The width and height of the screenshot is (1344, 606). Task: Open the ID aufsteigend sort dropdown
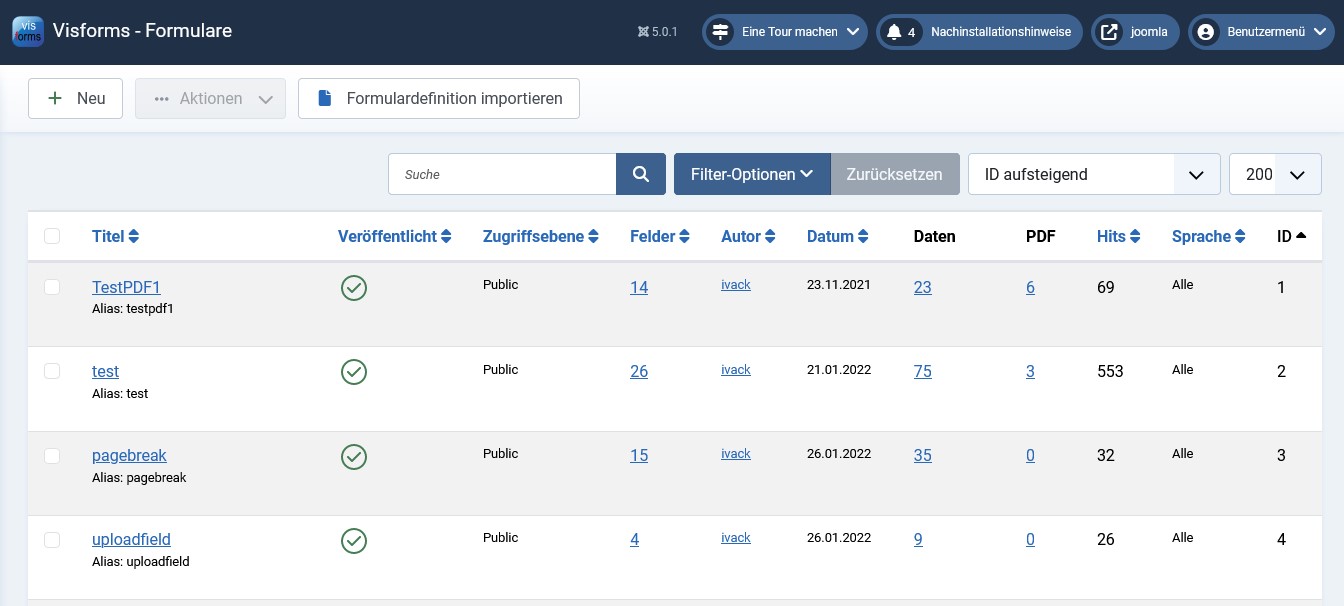(x=1093, y=174)
